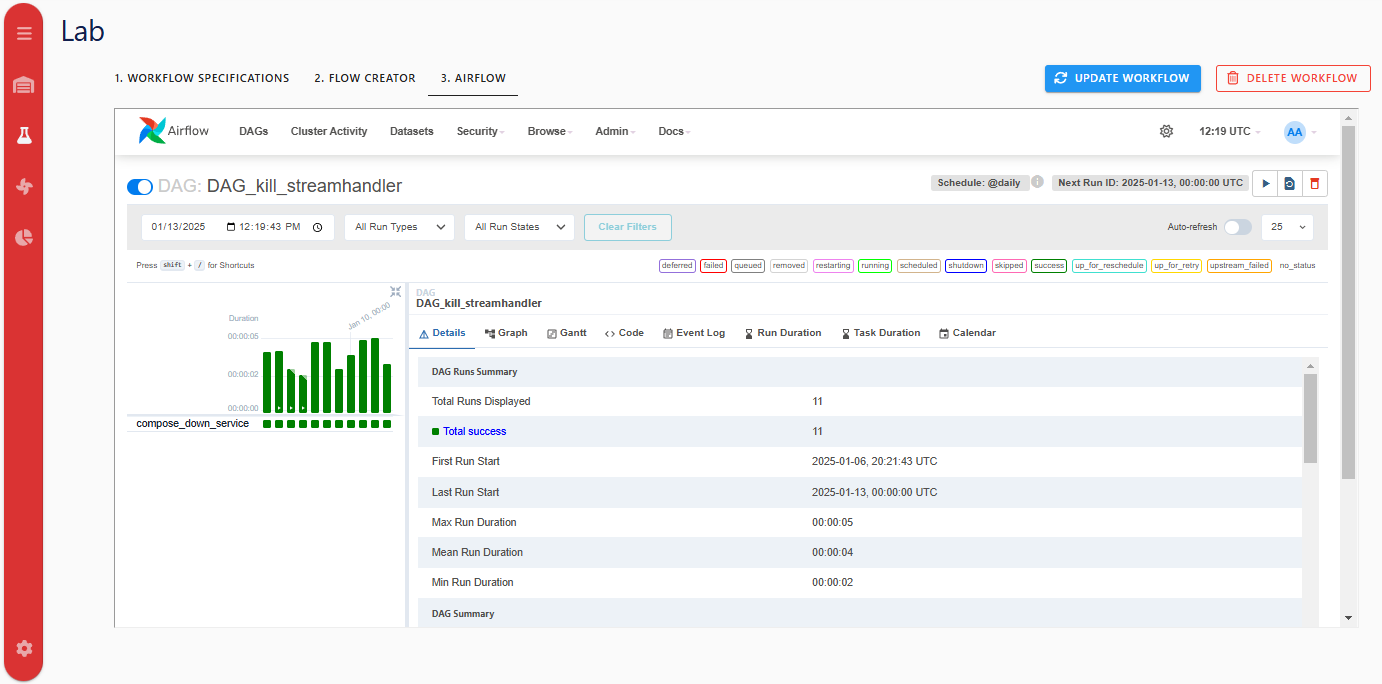This screenshot has width=1382, height=684.
Task: Open Airflow settings via the gear icon
Action: (1166, 131)
